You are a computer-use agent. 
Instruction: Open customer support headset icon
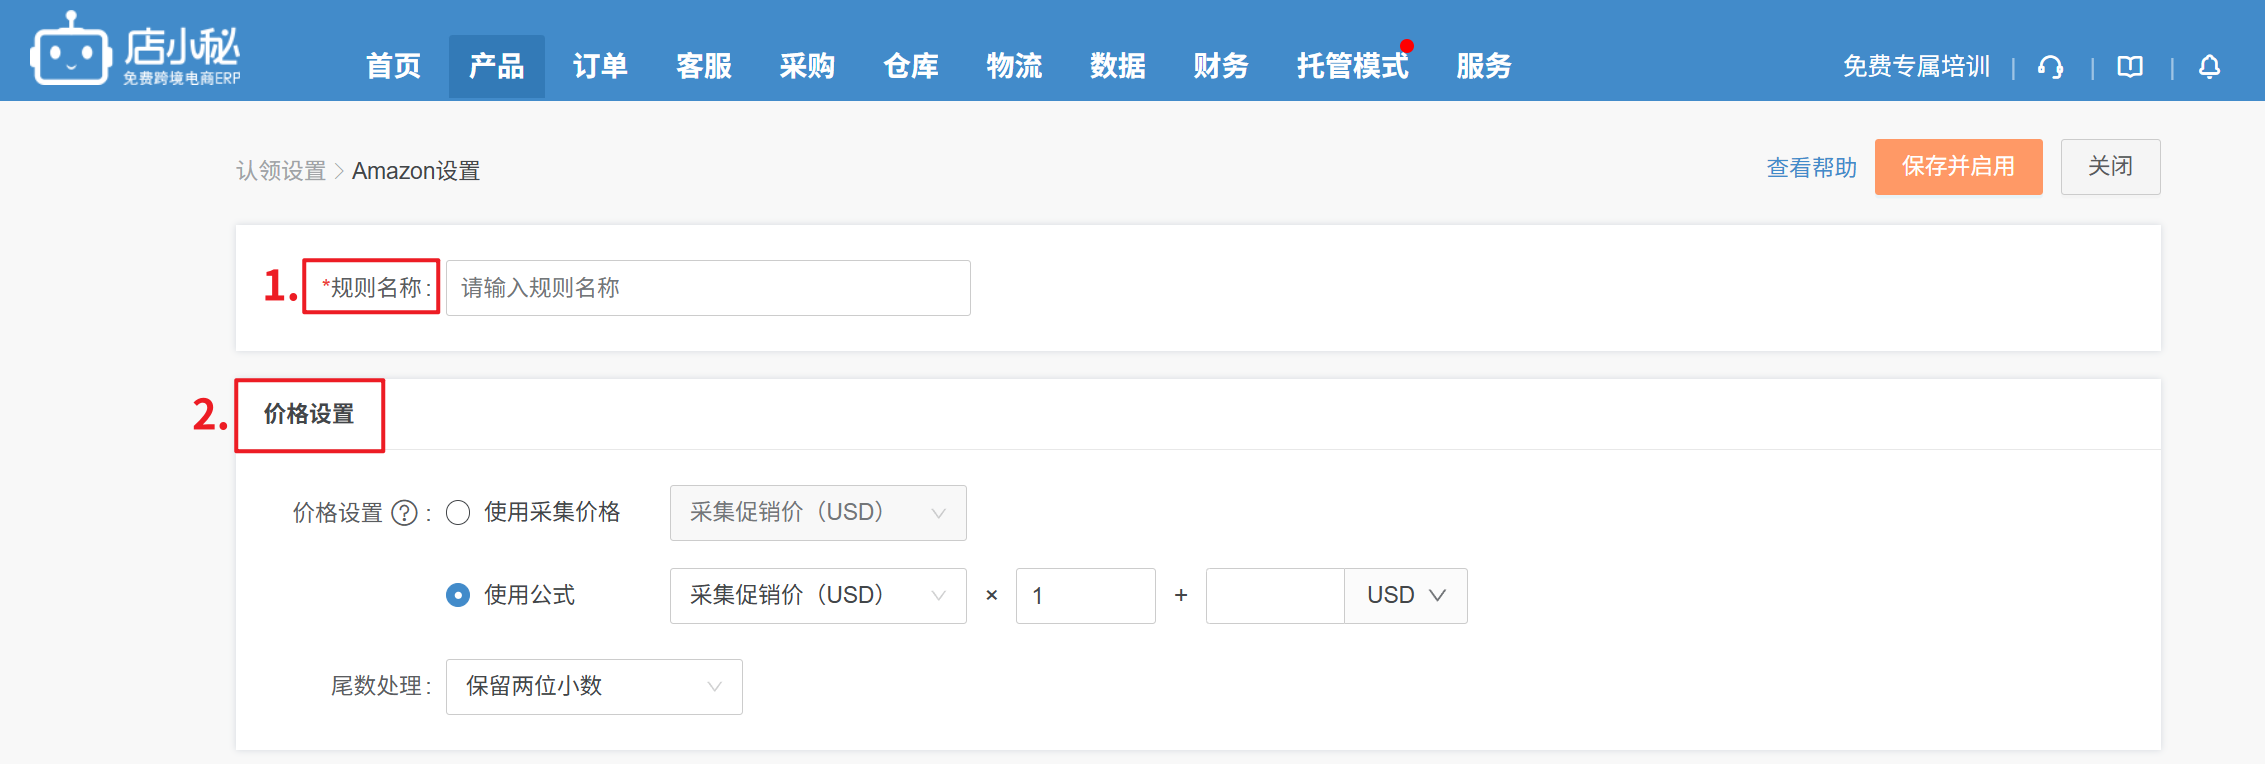2050,67
